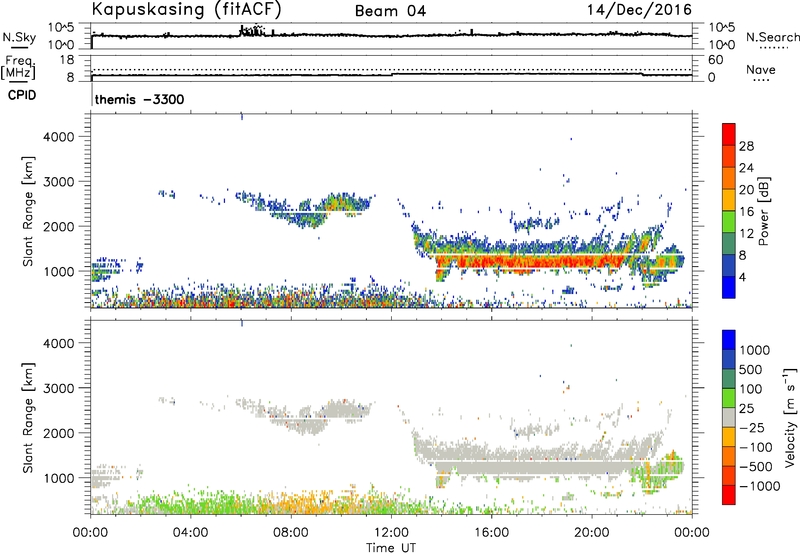Click the 'Power [dB]' colorbar label
The width and height of the screenshot is (800, 554).
tap(763, 211)
